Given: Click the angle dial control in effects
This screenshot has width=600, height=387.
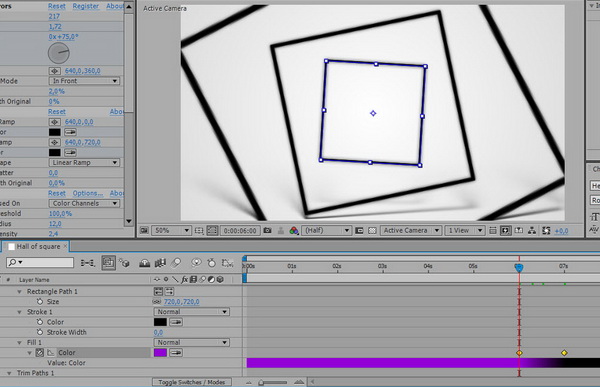Looking at the screenshot, I should tap(59, 53).
